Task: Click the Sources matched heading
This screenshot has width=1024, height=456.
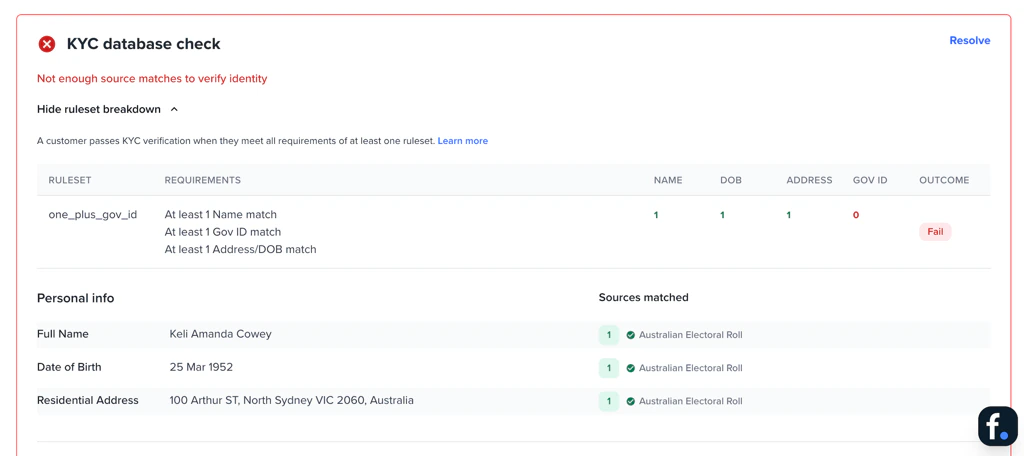Action: point(643,297)
